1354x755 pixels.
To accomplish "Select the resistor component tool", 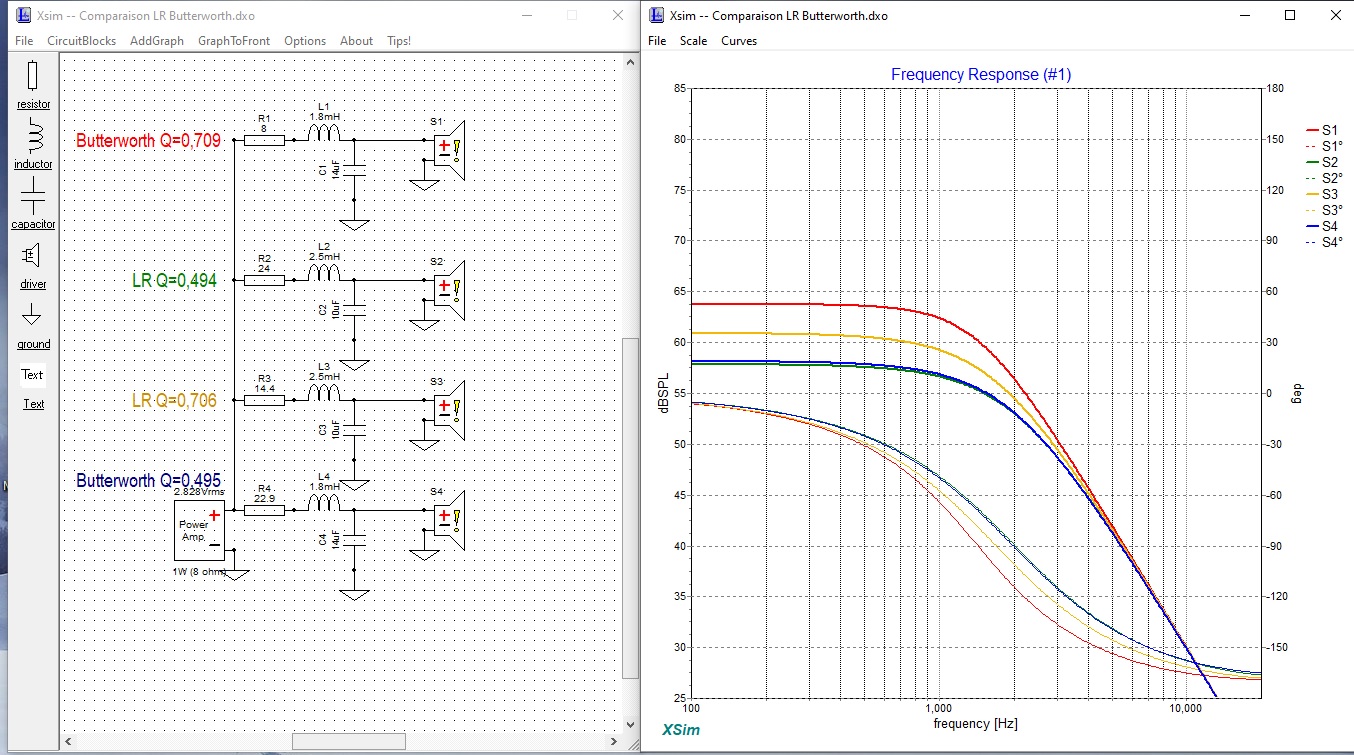I will [x=33, y=83].
